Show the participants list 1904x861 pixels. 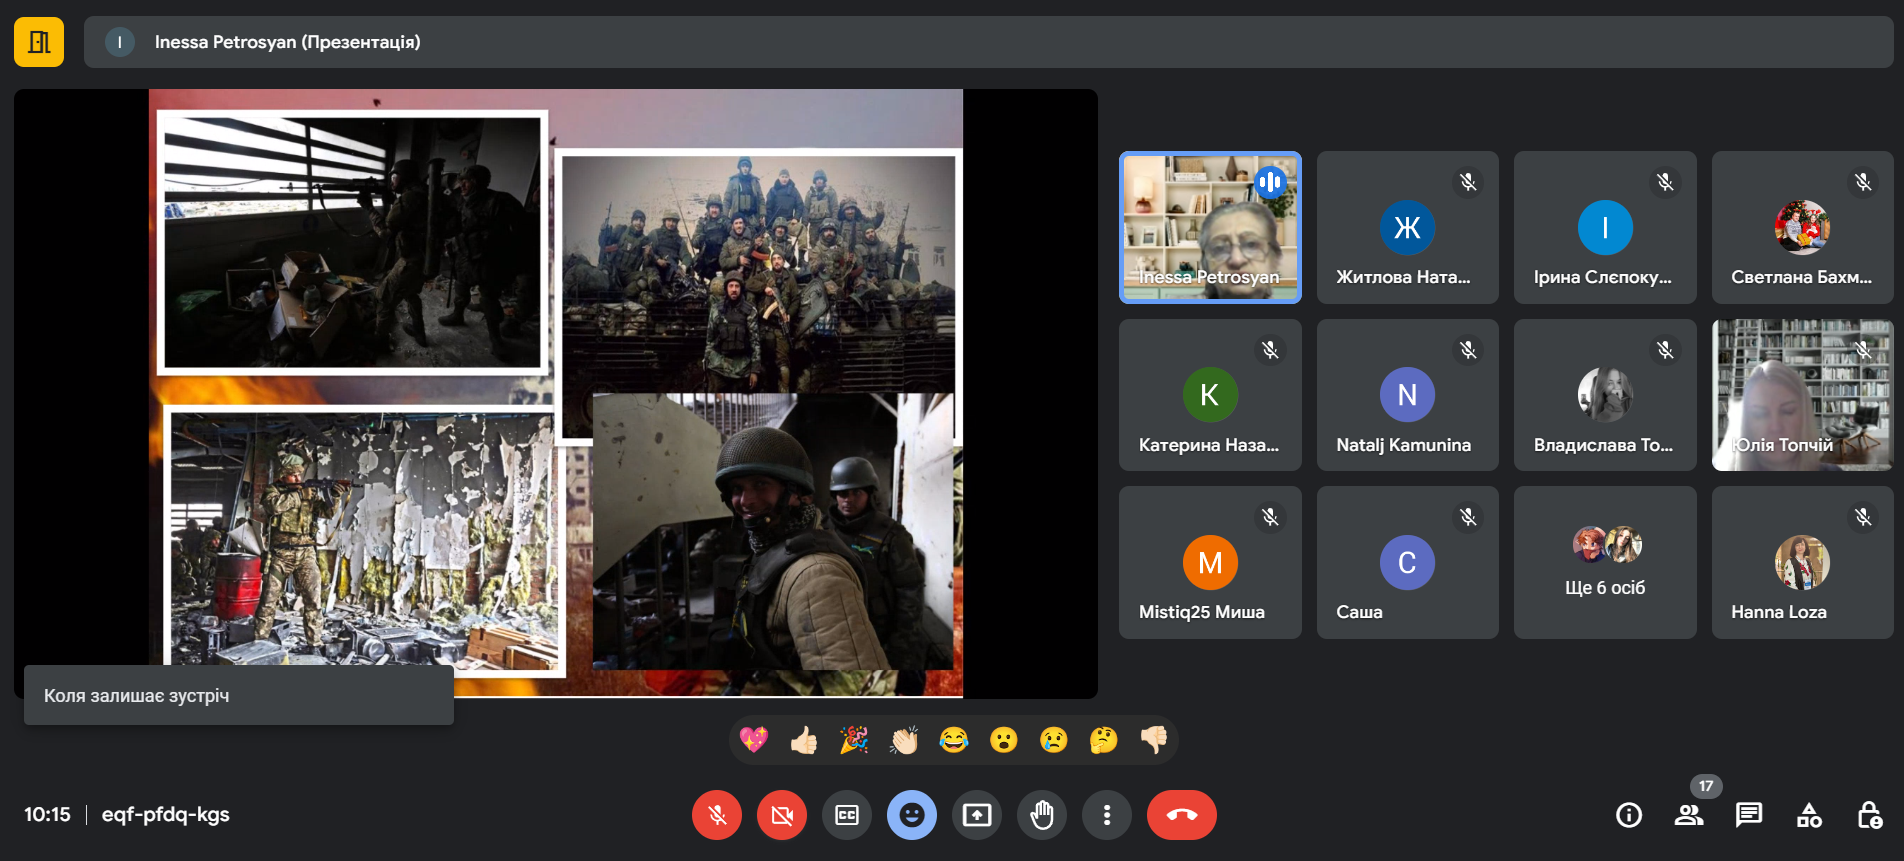(x=1689, y=815)
